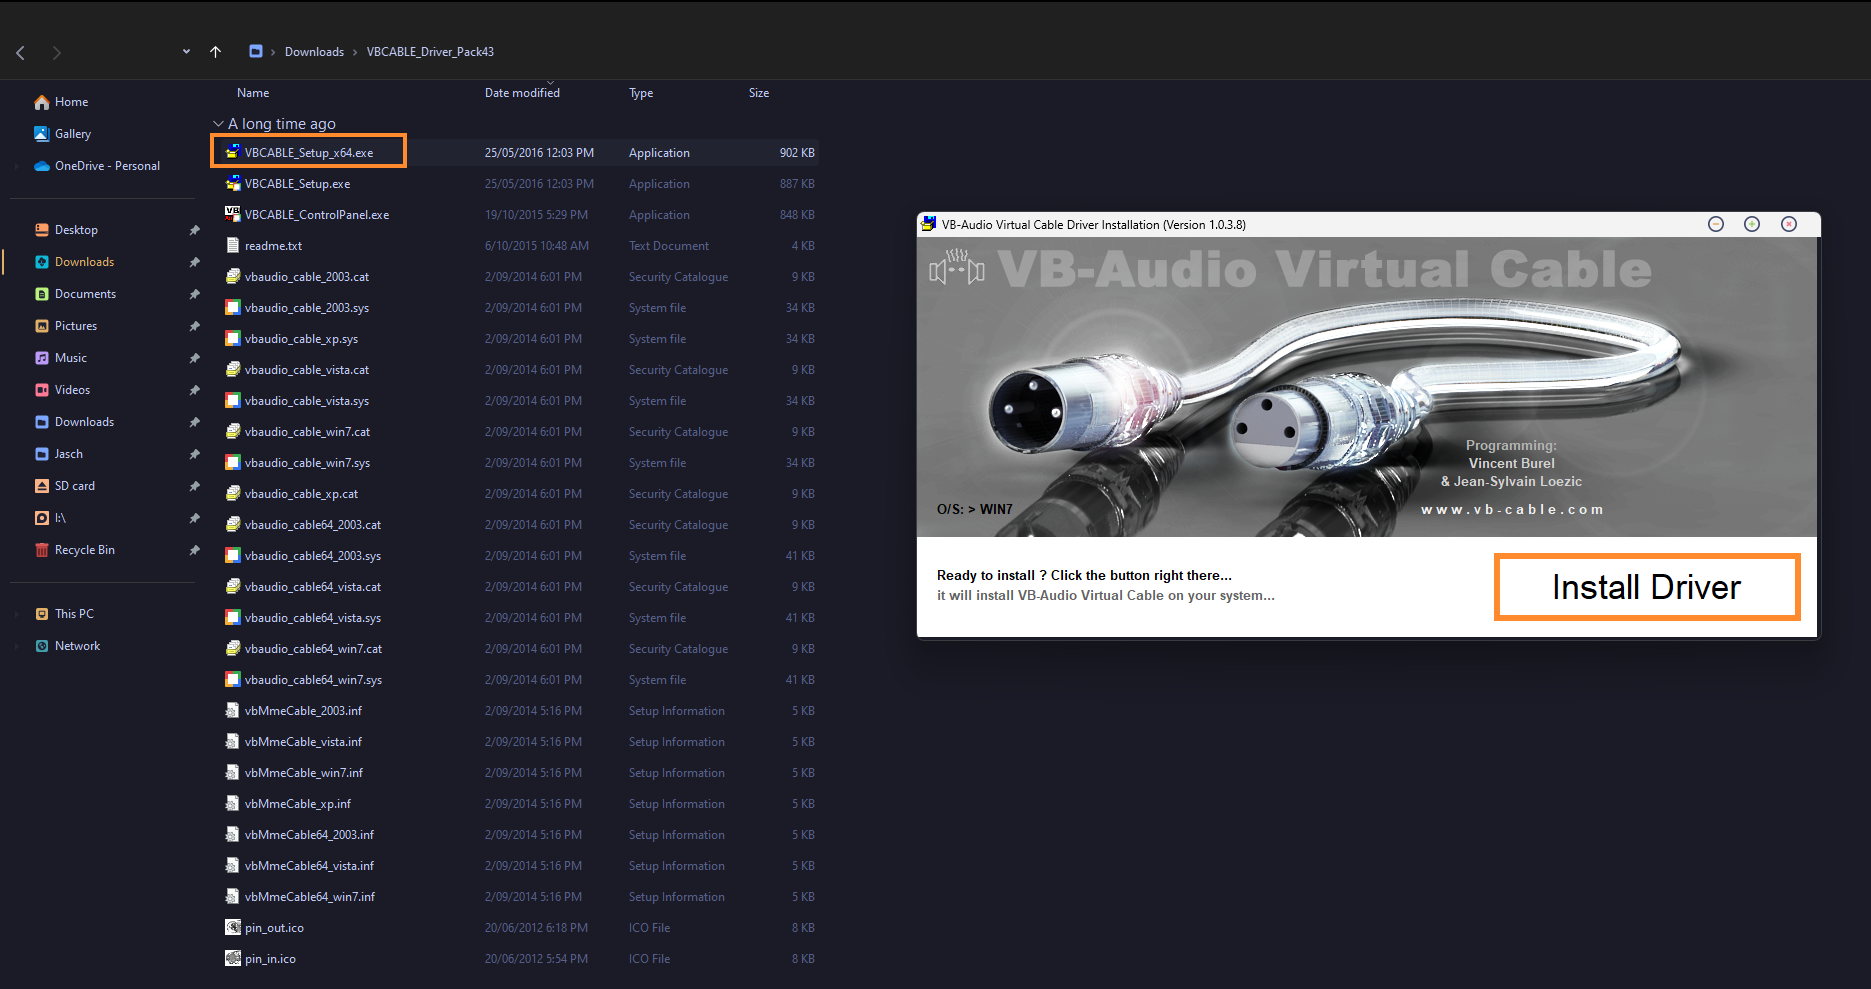This screenshot has height=989, width=1871.
Task: Click the readme.txt file icon
Action: [232, 245]
